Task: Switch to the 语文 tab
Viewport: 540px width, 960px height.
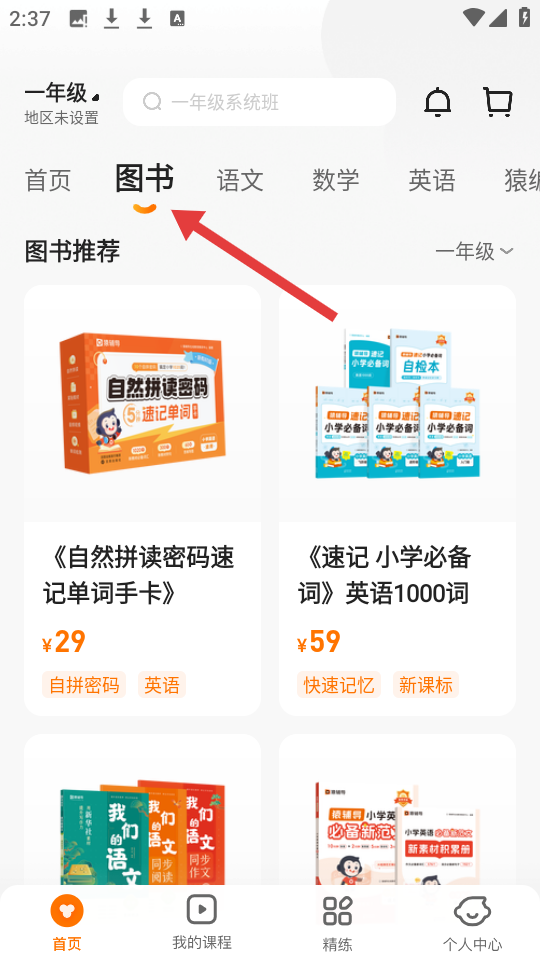Action: pyautogui.click(x=240, y=181)
